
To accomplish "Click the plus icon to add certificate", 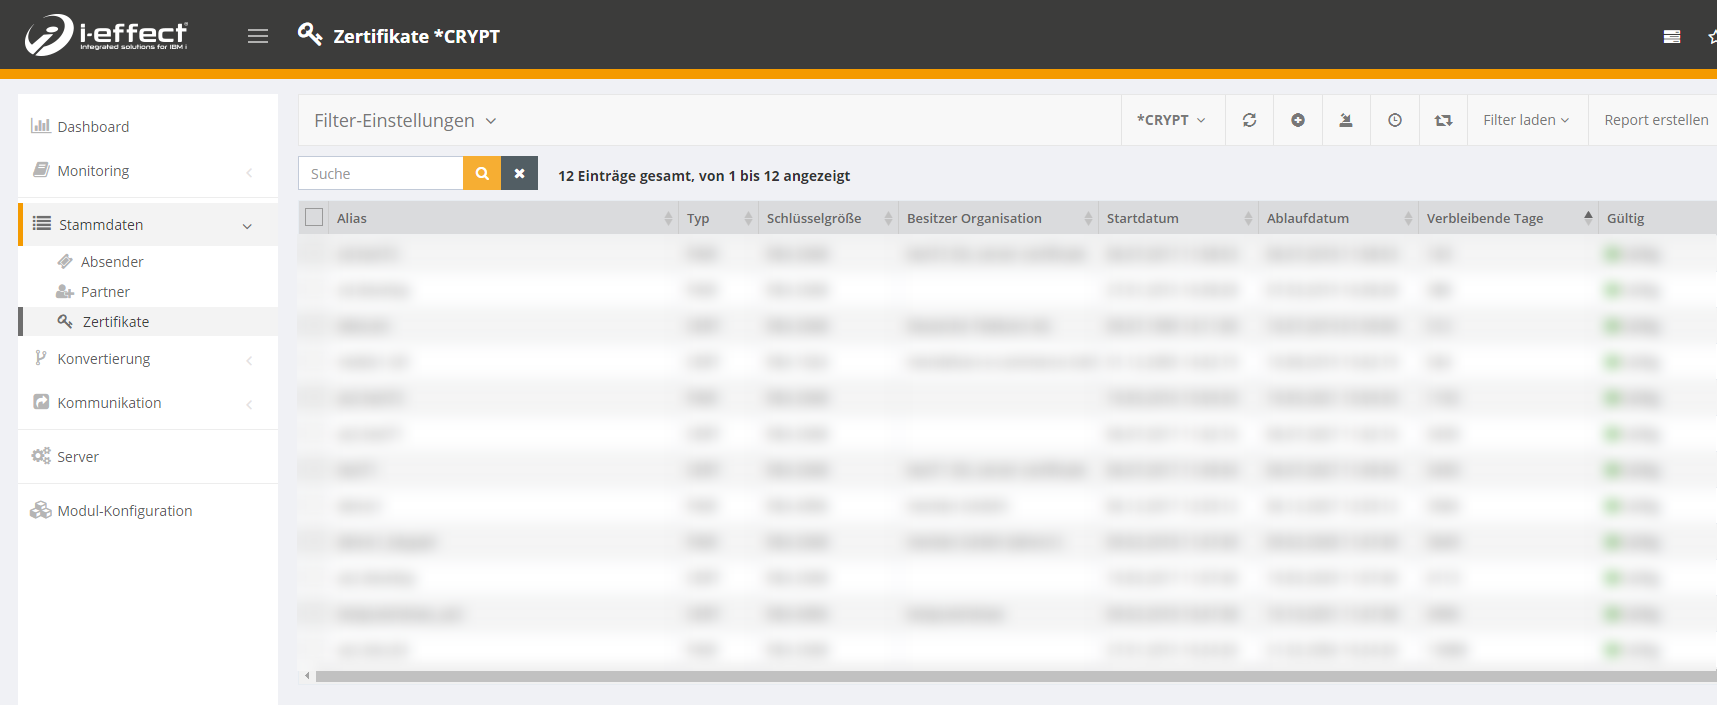I will coord(1297,120).
